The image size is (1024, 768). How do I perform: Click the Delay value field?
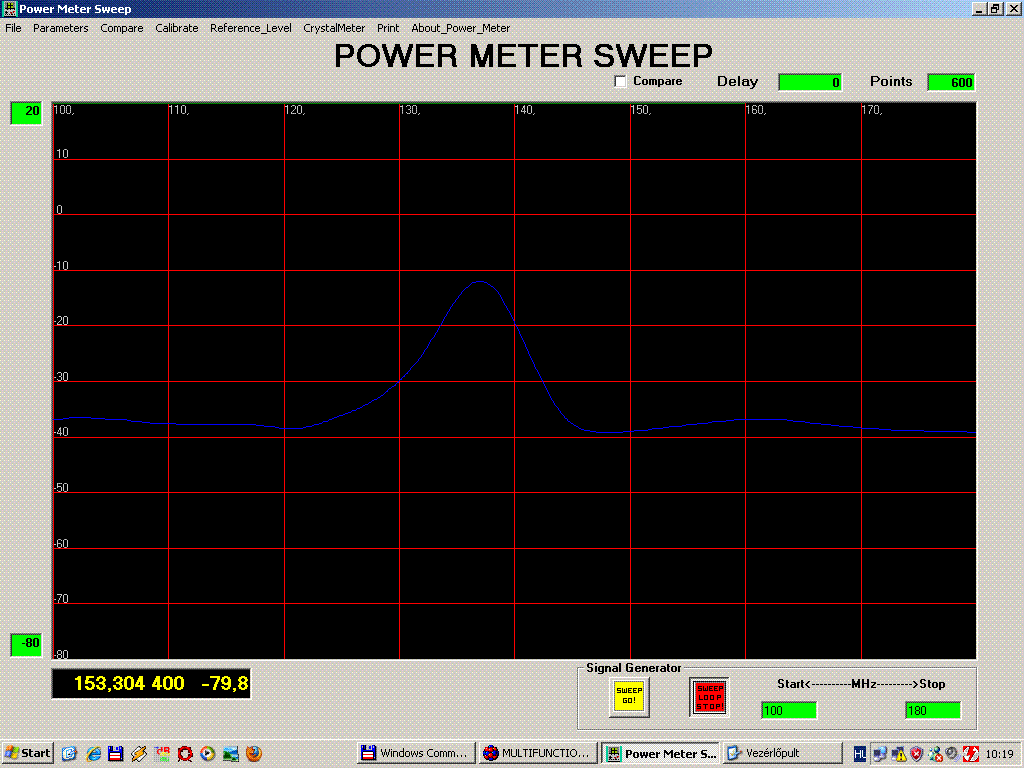coord(810,82)
